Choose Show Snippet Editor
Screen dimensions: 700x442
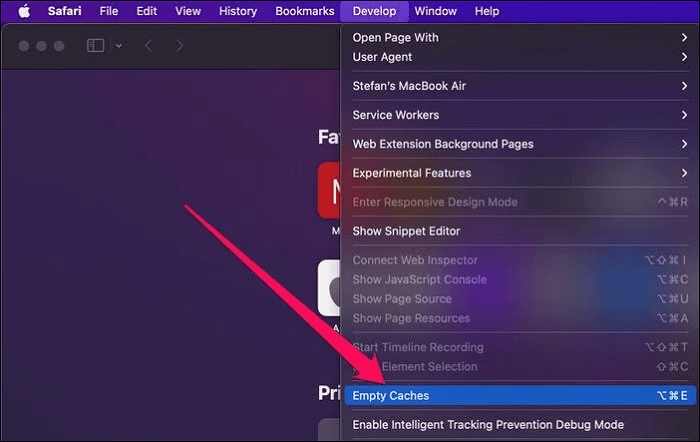point(520,231)
